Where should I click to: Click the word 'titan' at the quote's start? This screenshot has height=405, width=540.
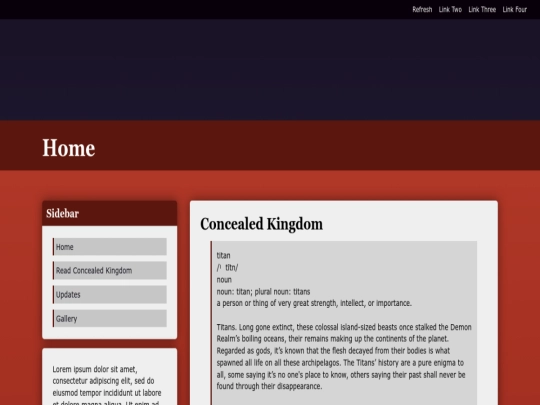click(223, 256)
